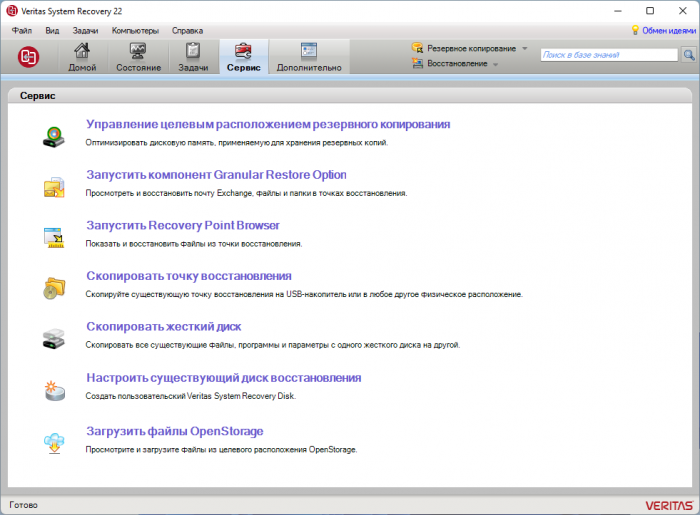Expand the Резервное копирование dropdown
The width and height of the screenshot is (700, 515).
[x=524, y=48]
